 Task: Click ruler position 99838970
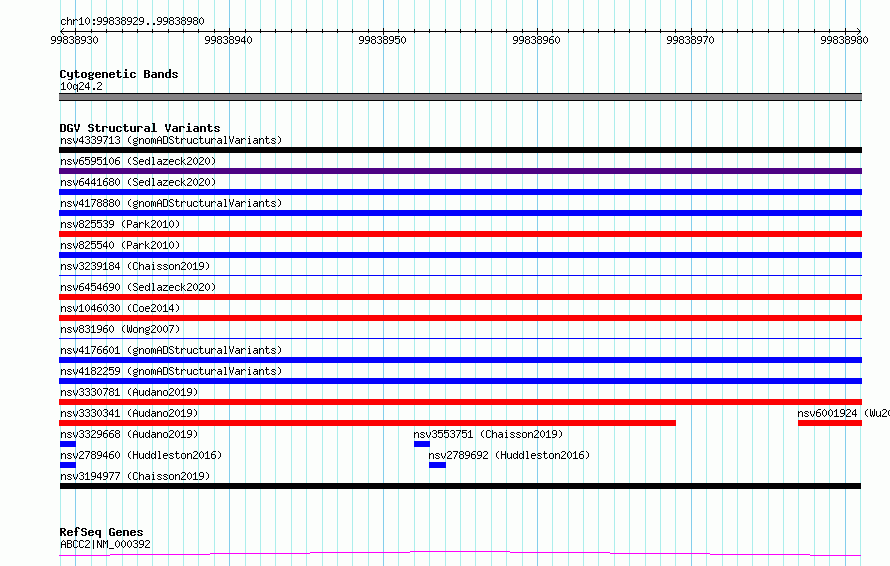point(690,40)
